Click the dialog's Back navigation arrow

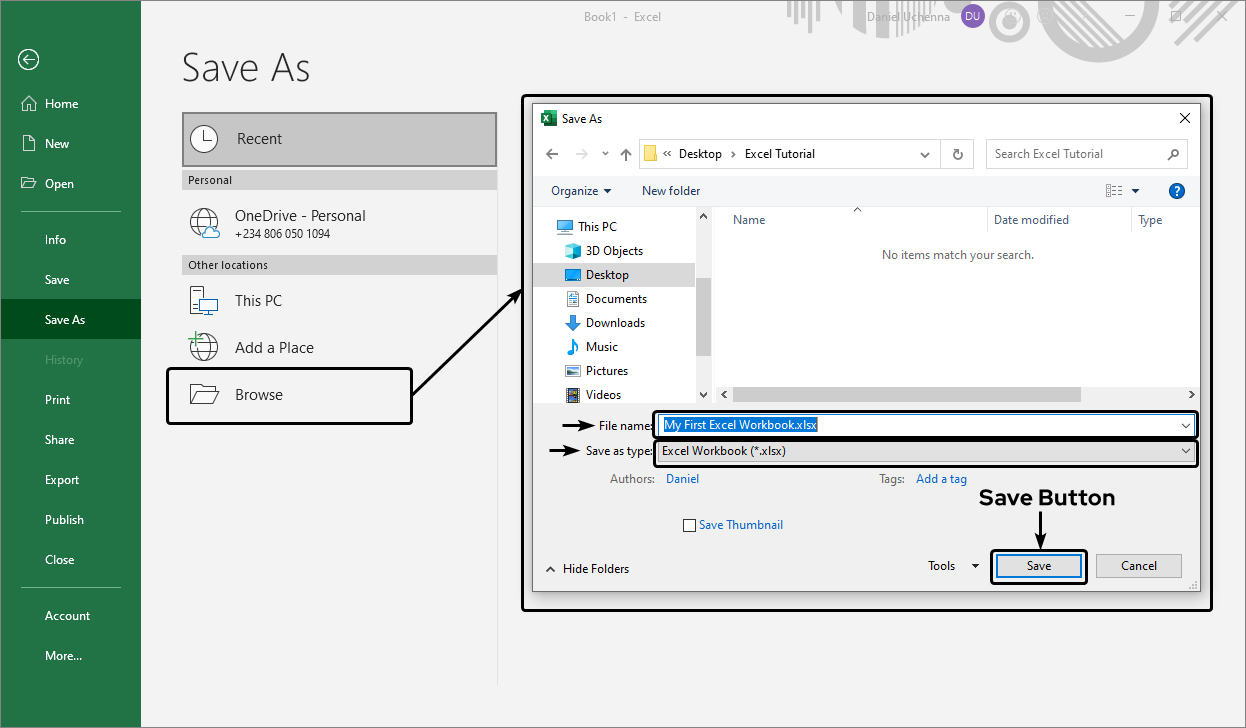coord(552,154)
